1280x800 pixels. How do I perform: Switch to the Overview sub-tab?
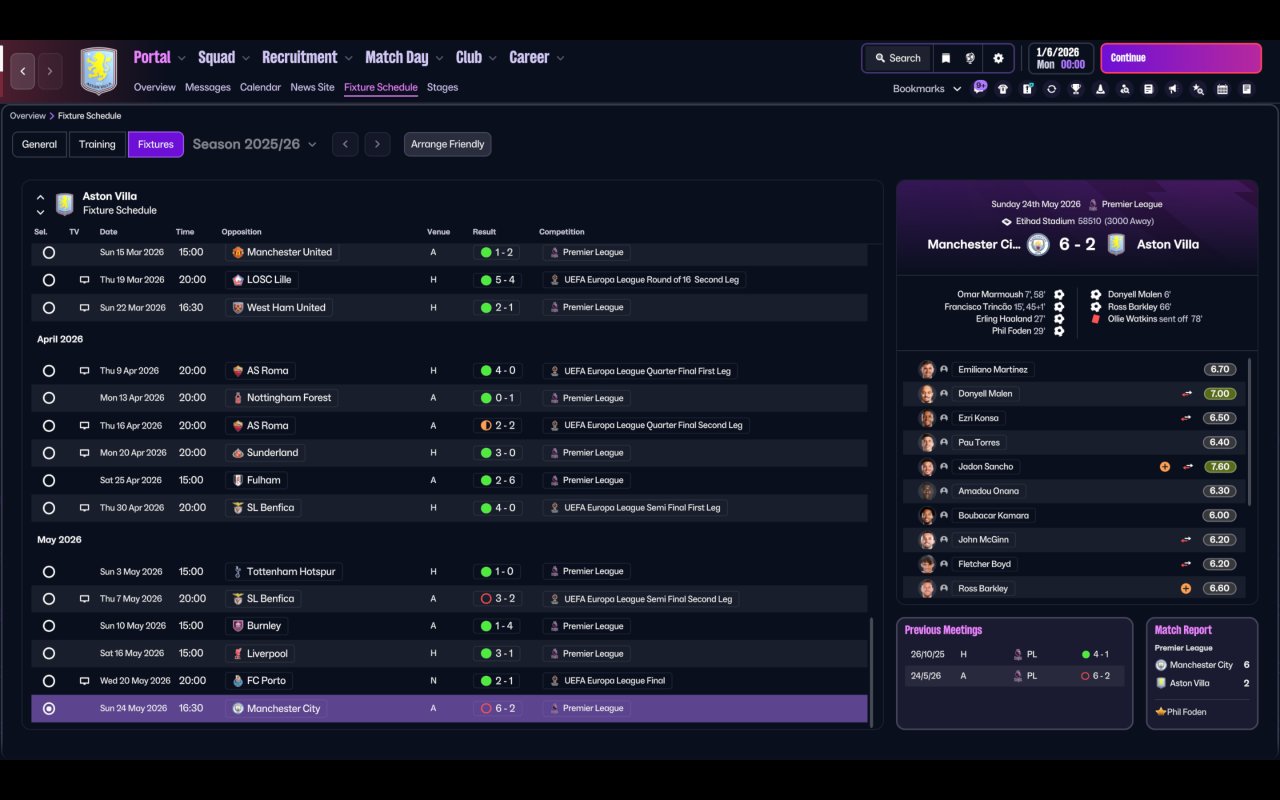coord(155,87)
